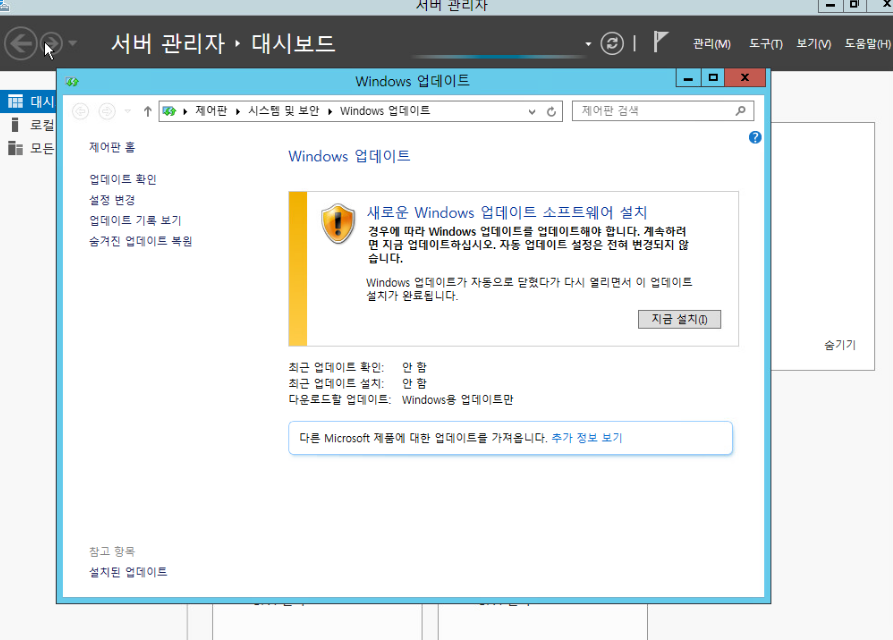Click Windows 업데이트 title bar icon
This screenshot has width=893, height=640.
click(x=72, y=81)
